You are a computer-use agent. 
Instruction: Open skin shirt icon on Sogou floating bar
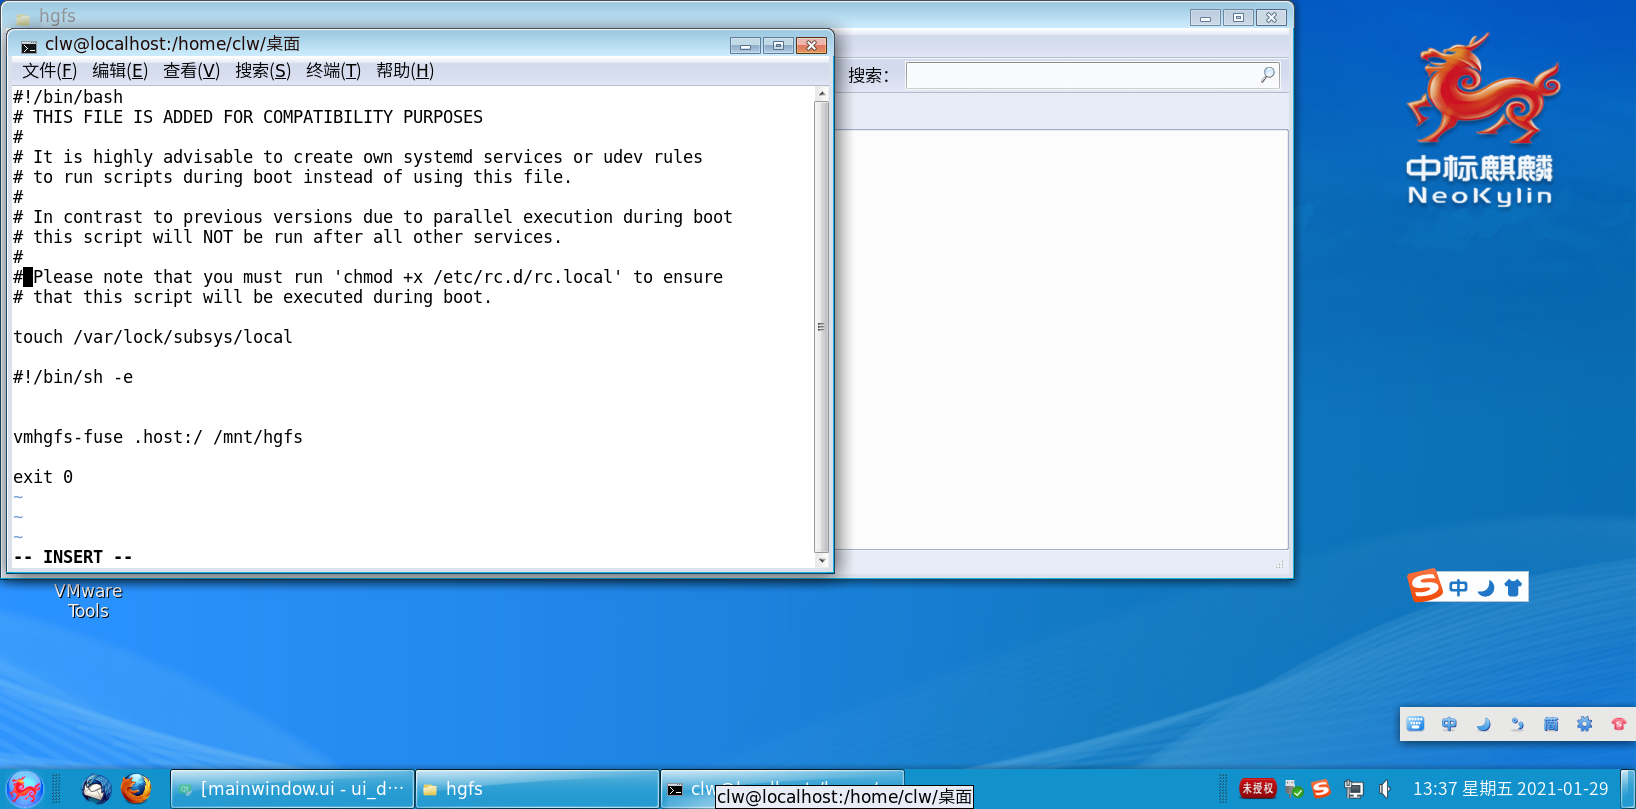tap(1513, 588)
